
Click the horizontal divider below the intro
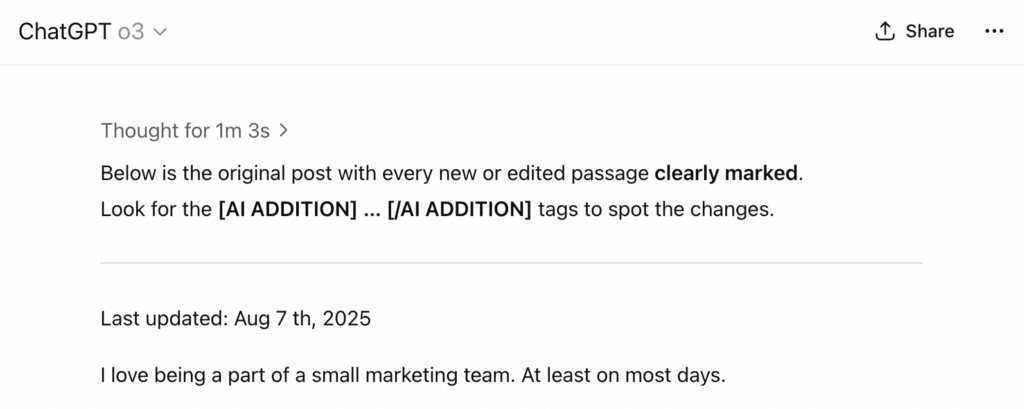[511, 263]
